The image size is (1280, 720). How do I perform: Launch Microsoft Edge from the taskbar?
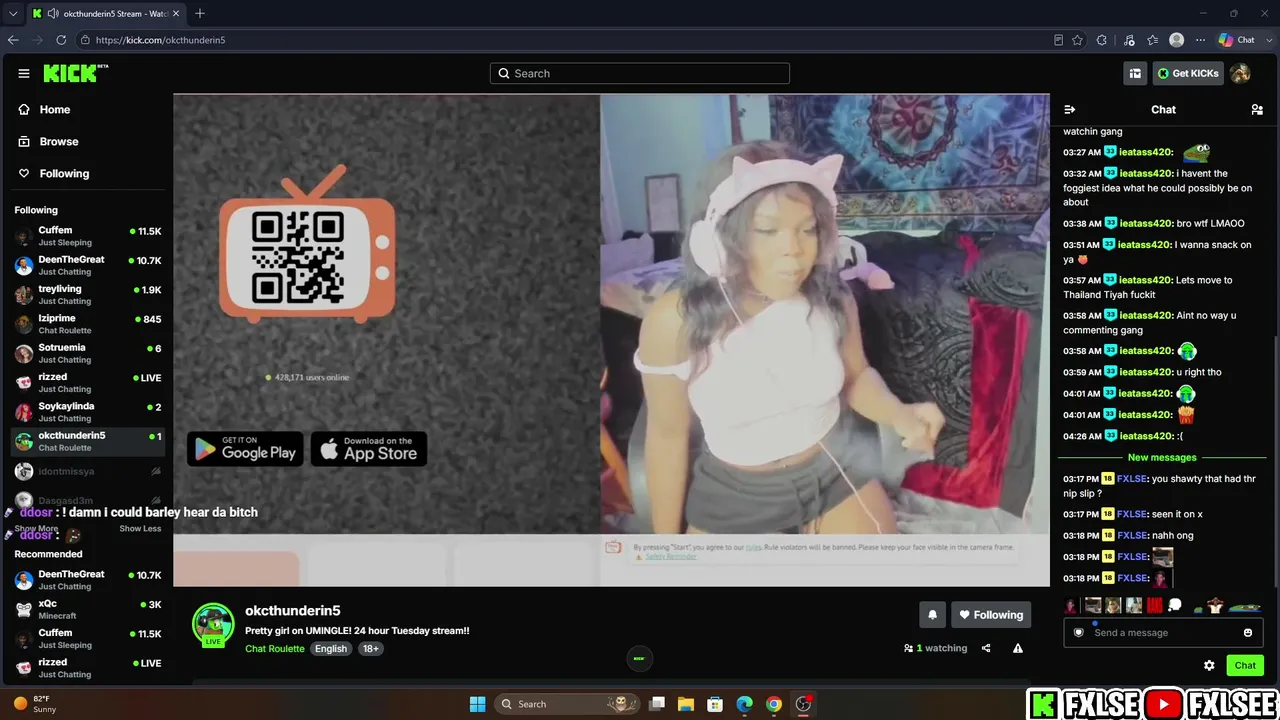coord(744,704)
